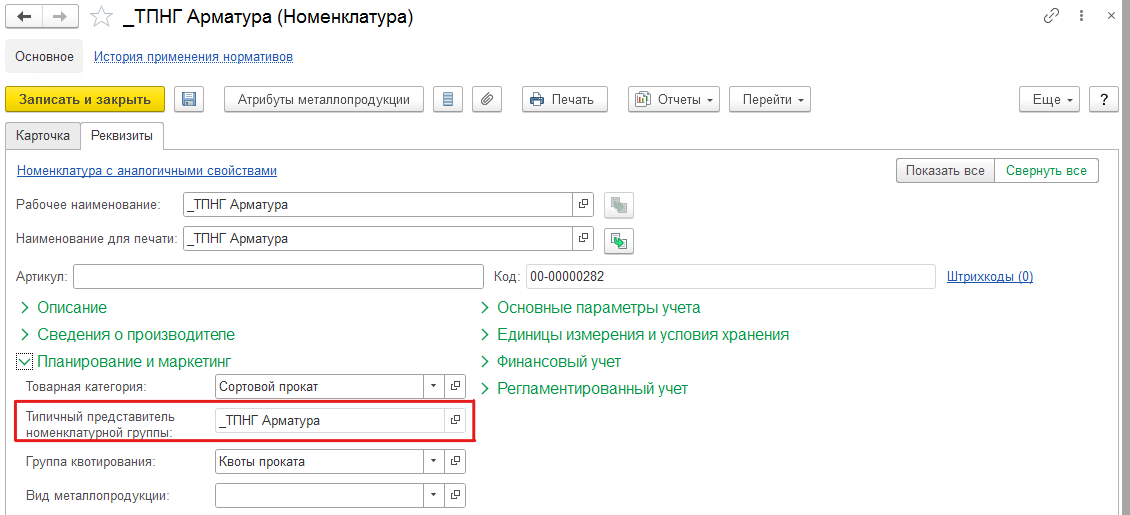Open the Группа квотирования dropdown arrow
Screen dimensions: 1130x515
[433, 461]
